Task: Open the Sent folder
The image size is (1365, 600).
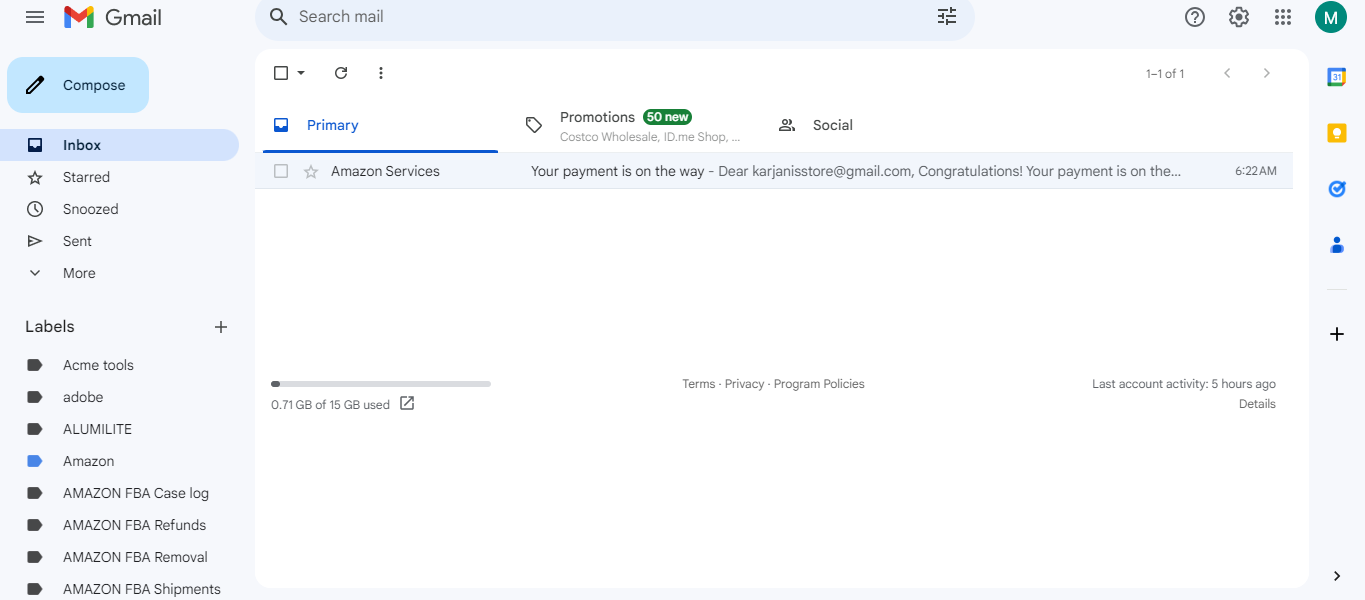Action: [x=119, y=241]
